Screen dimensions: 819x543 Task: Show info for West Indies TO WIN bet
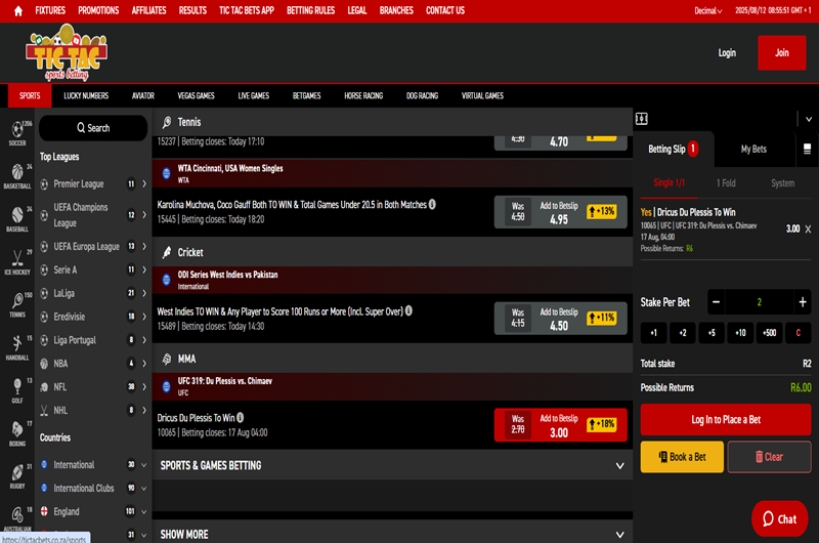coord(409,311)
